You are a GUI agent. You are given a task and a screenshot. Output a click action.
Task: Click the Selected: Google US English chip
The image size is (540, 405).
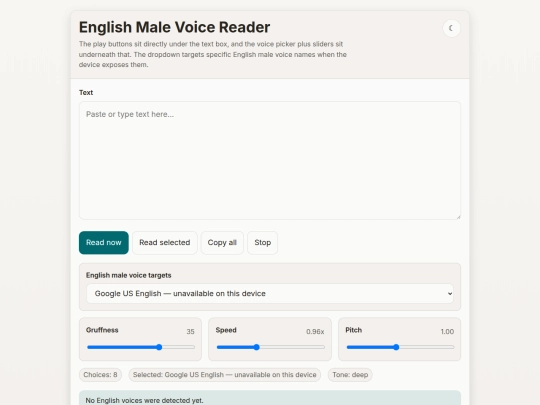point(225,375)
